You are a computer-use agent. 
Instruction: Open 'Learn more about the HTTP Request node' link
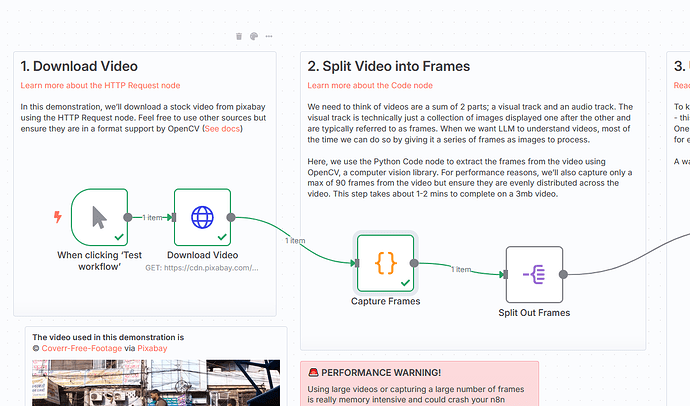pos(100,85)
